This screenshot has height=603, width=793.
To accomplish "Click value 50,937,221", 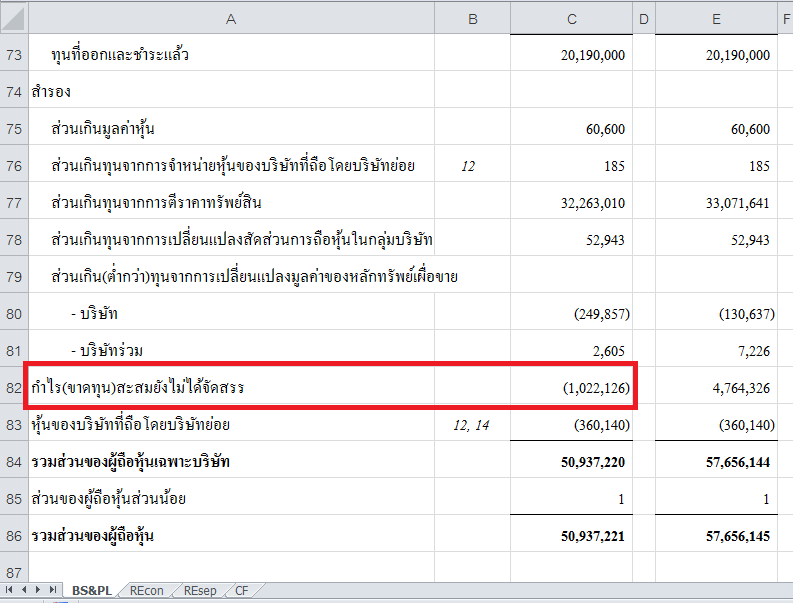I will click(593, 536).
